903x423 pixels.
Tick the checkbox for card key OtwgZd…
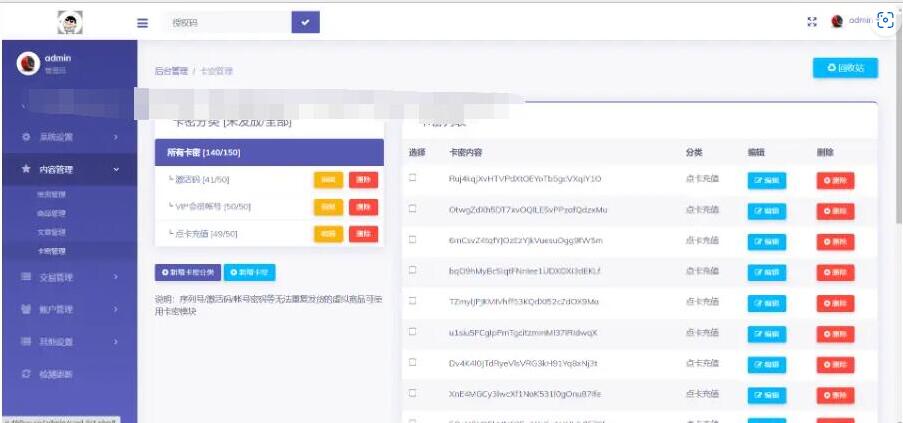tap(412, 209)
